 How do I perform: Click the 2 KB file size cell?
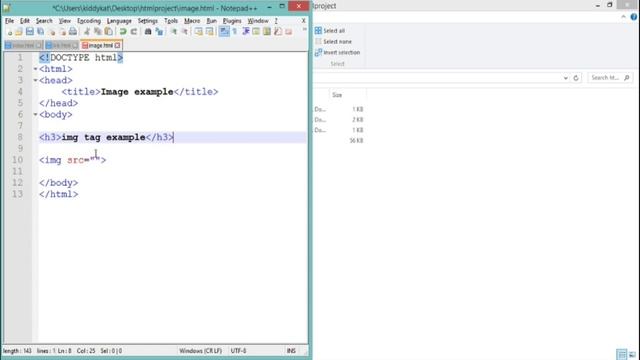[x=358, y=120]
